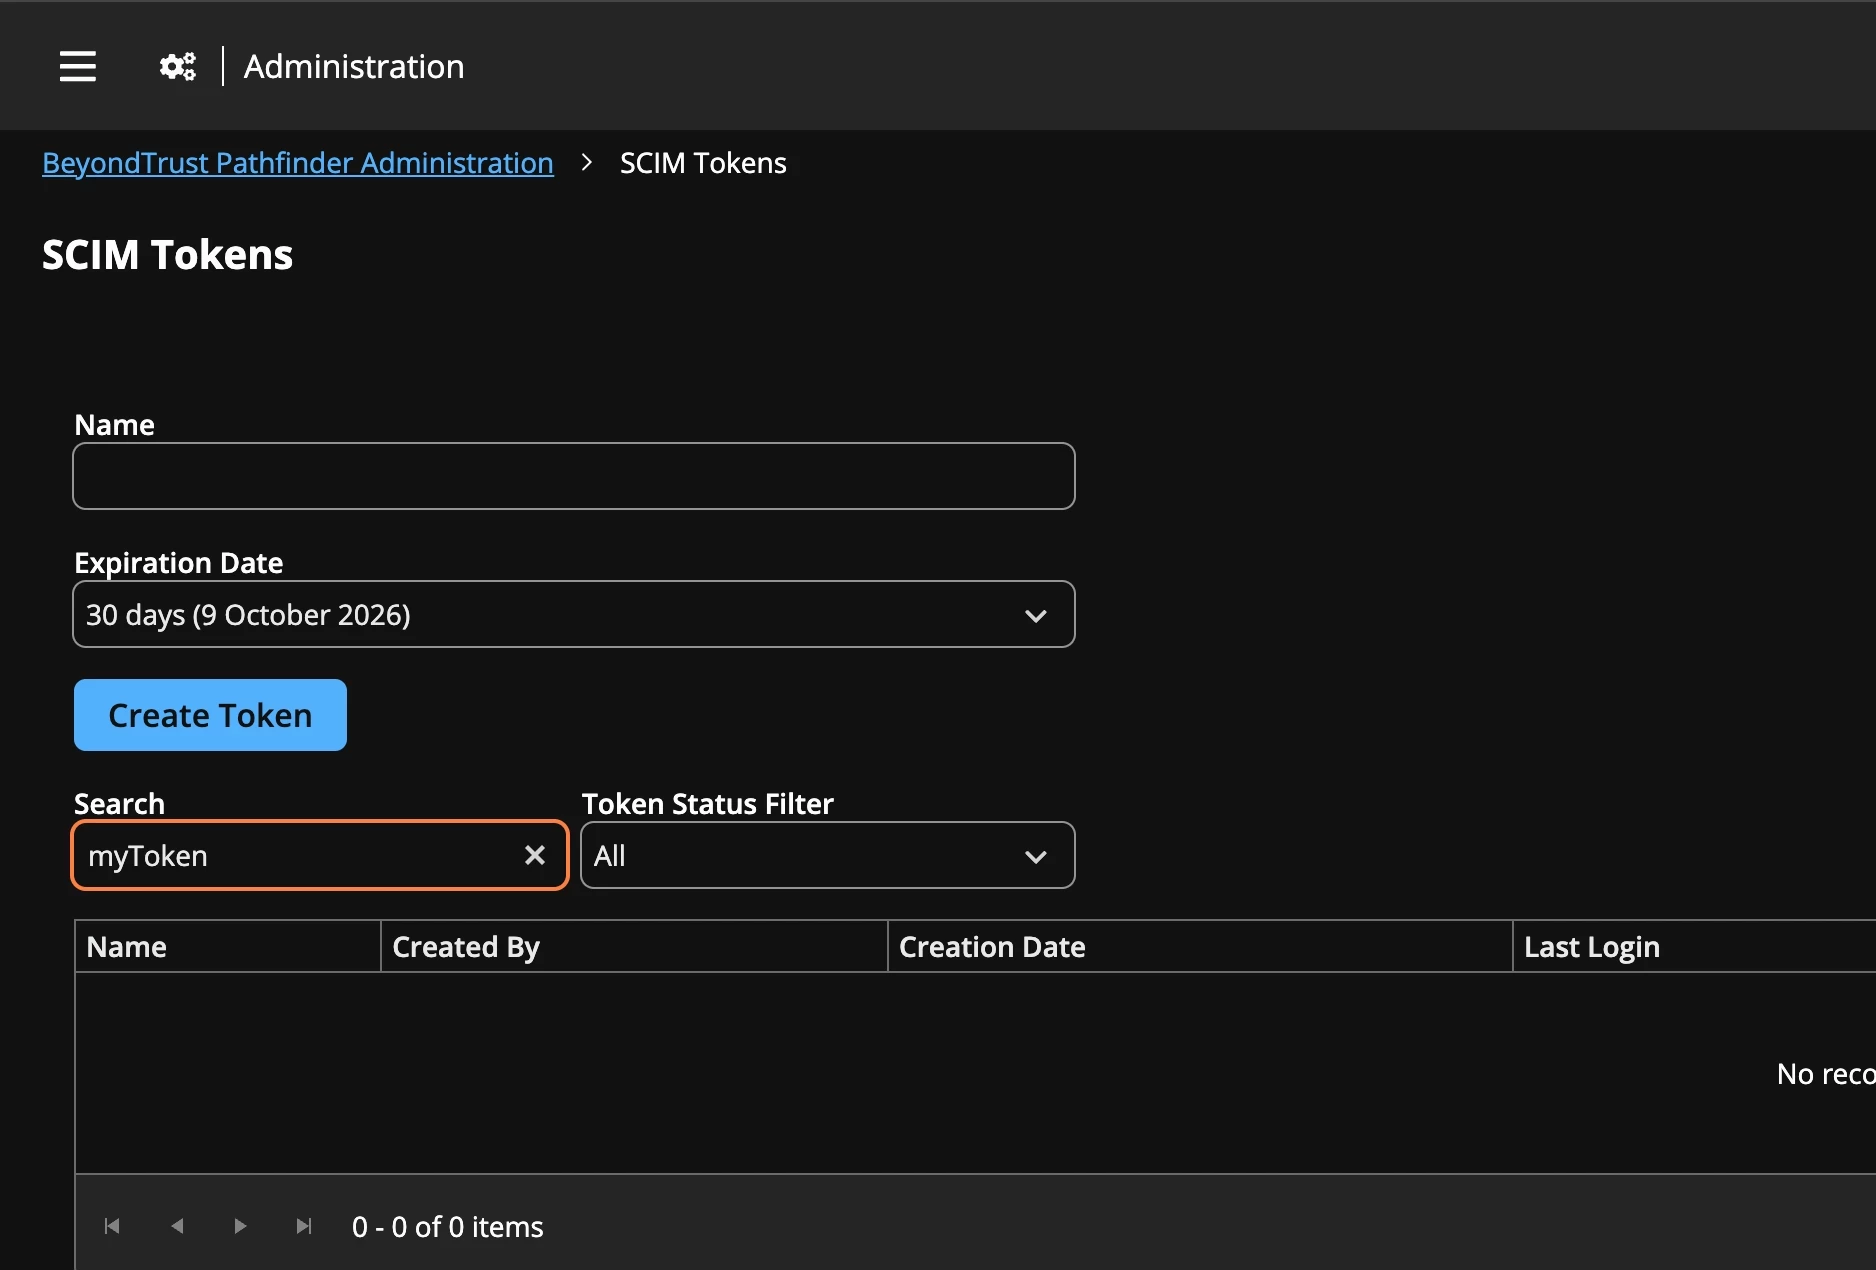Open the Expiration Date dropdown
This screenshot has width=1876, height=1270.
[x=574, y=614]
